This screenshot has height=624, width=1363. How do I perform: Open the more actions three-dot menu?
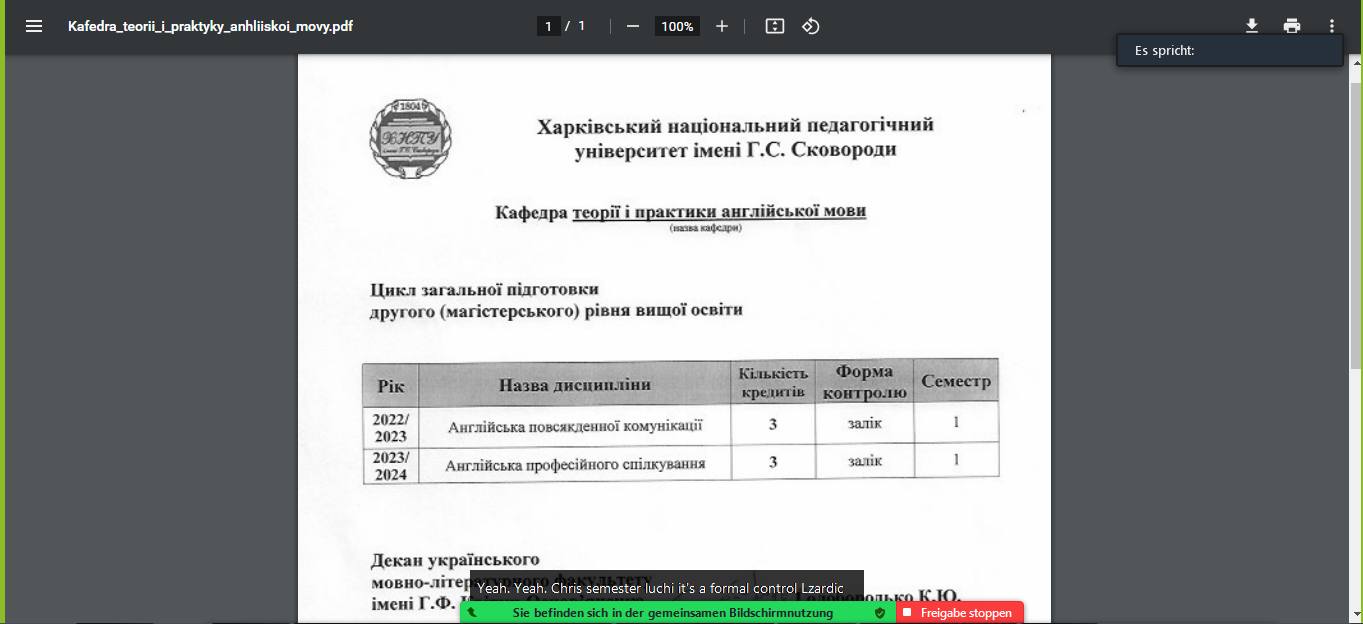1332,26
